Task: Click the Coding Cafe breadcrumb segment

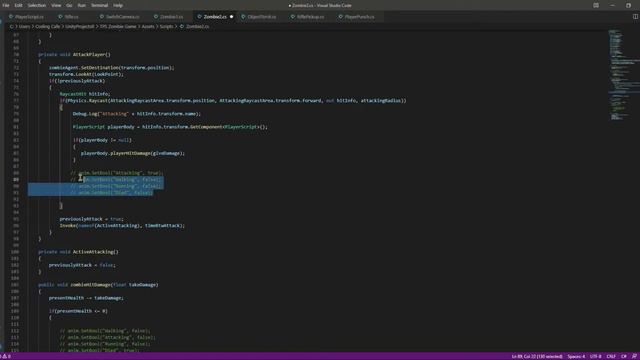Action: point(47,27)
